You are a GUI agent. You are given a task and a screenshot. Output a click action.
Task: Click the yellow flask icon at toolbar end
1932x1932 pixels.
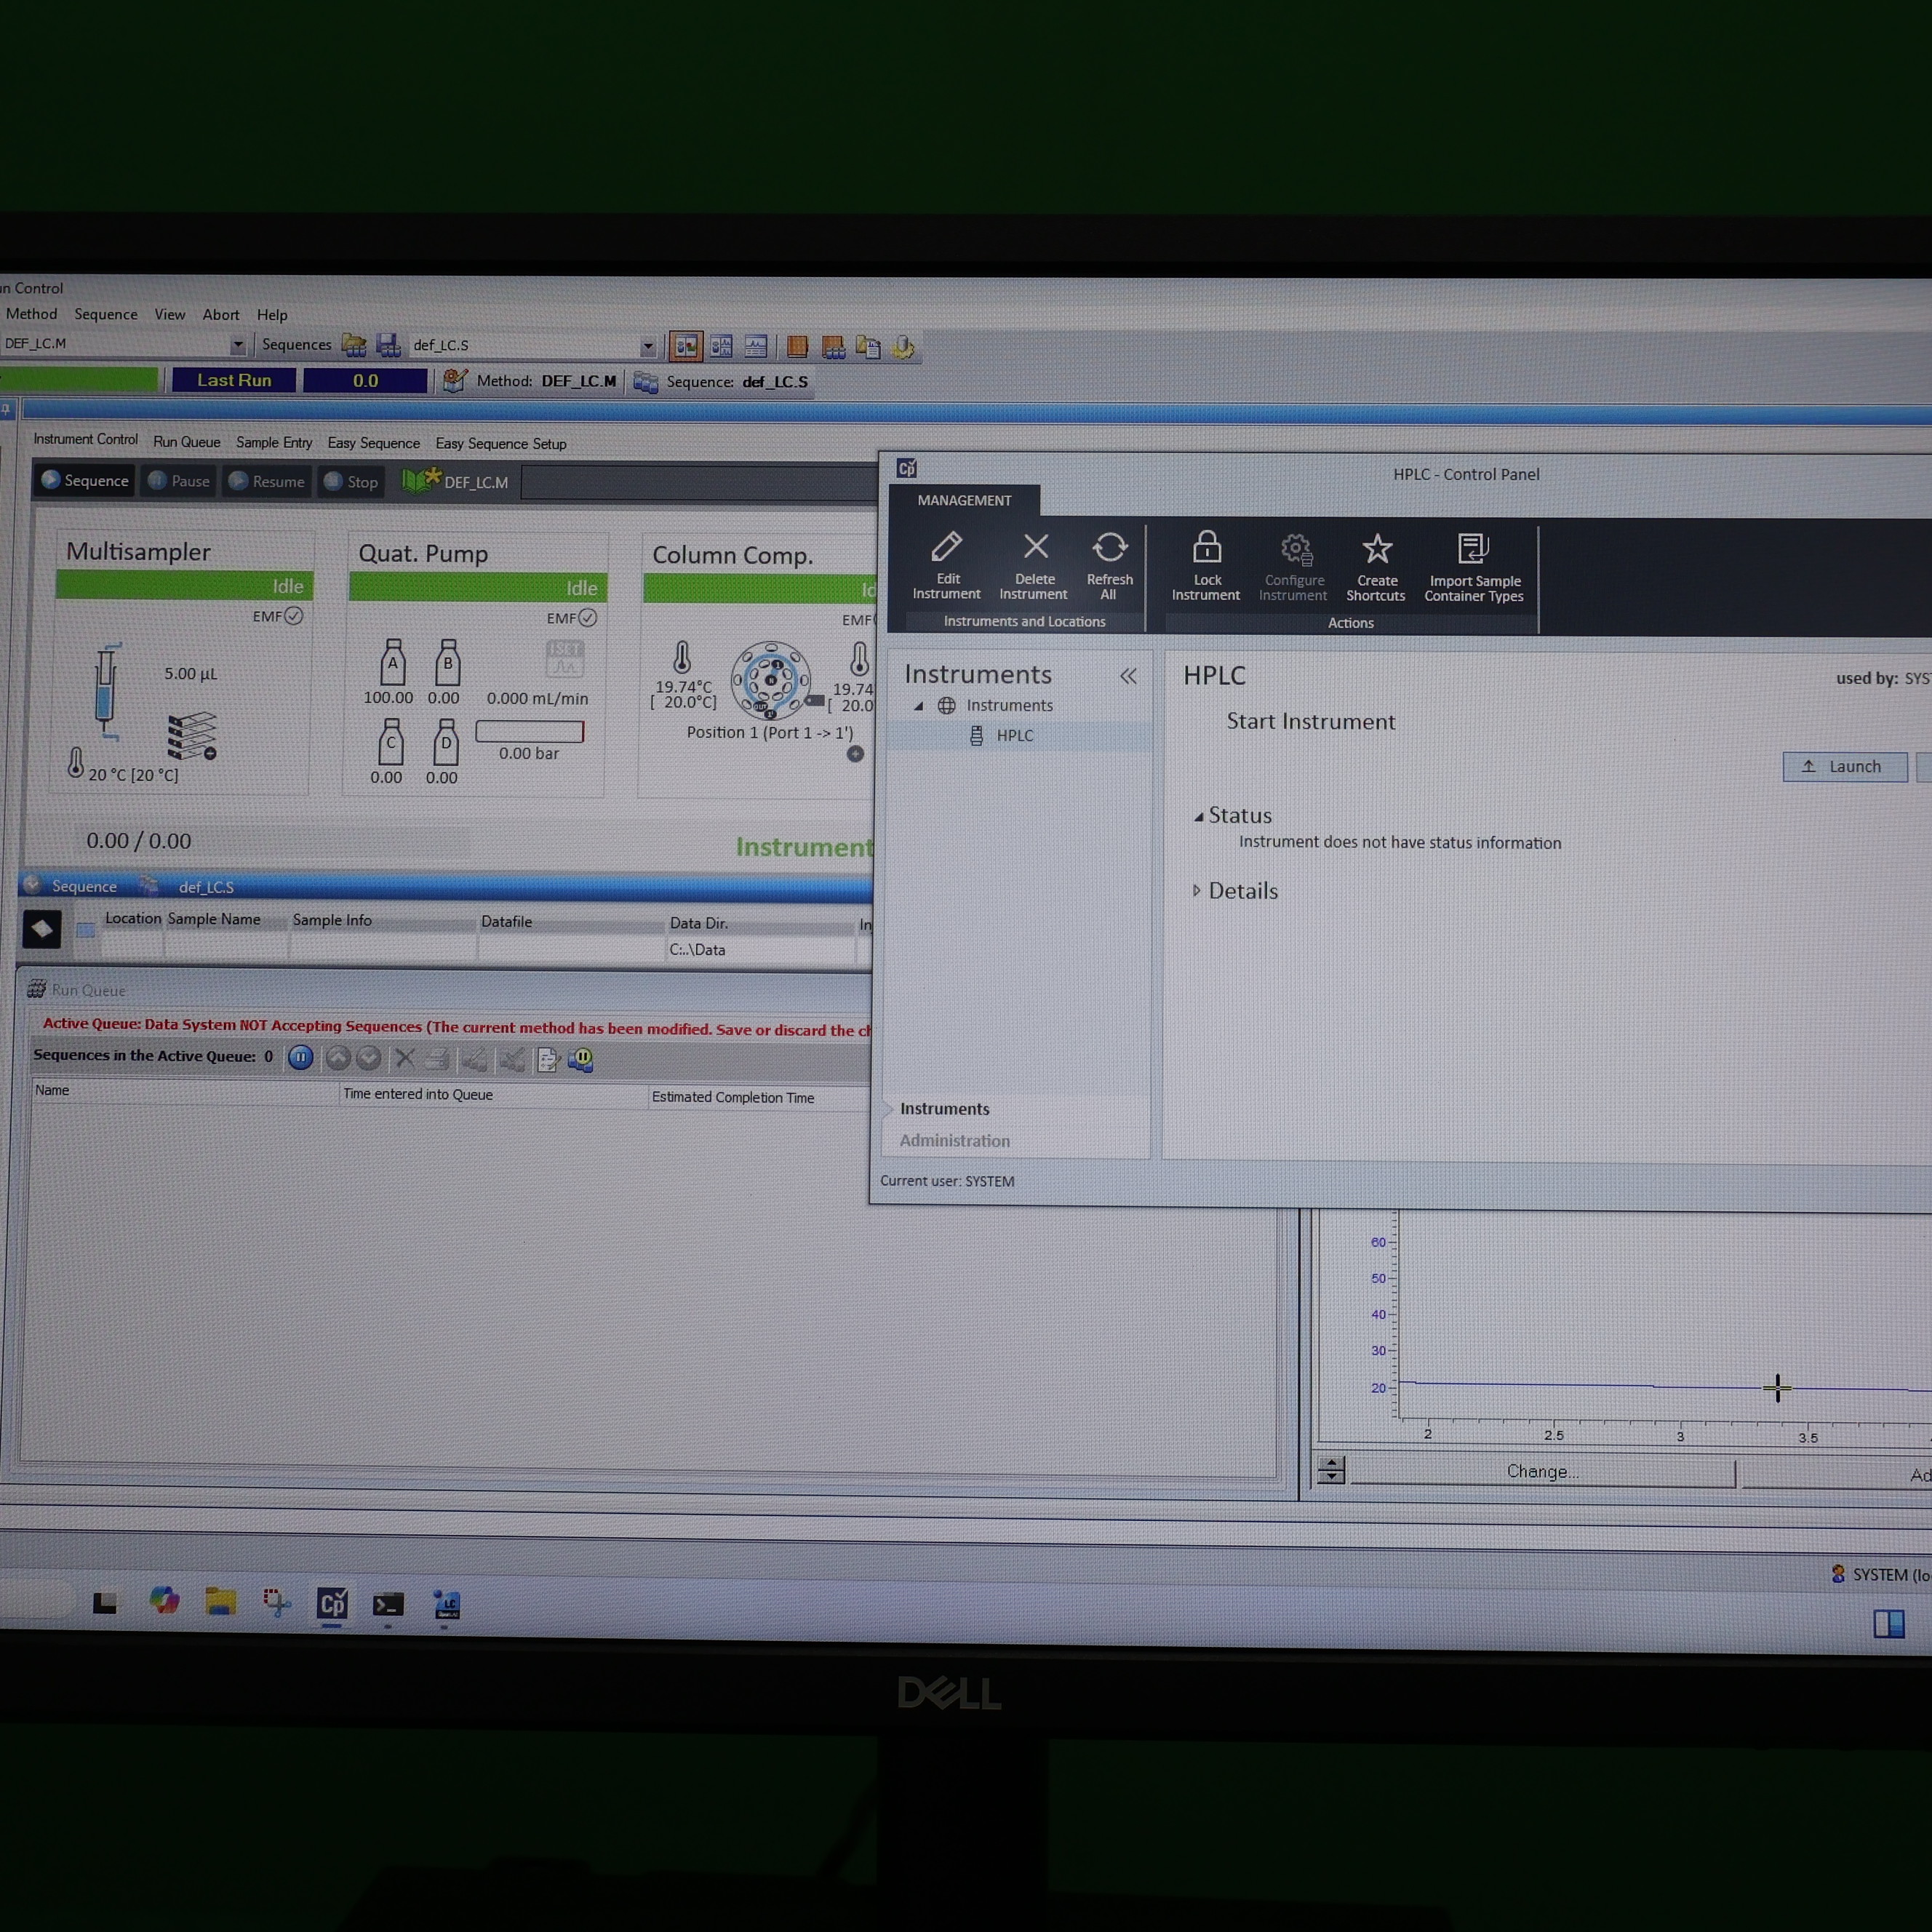pyautogui.click(x=903, y=348)
